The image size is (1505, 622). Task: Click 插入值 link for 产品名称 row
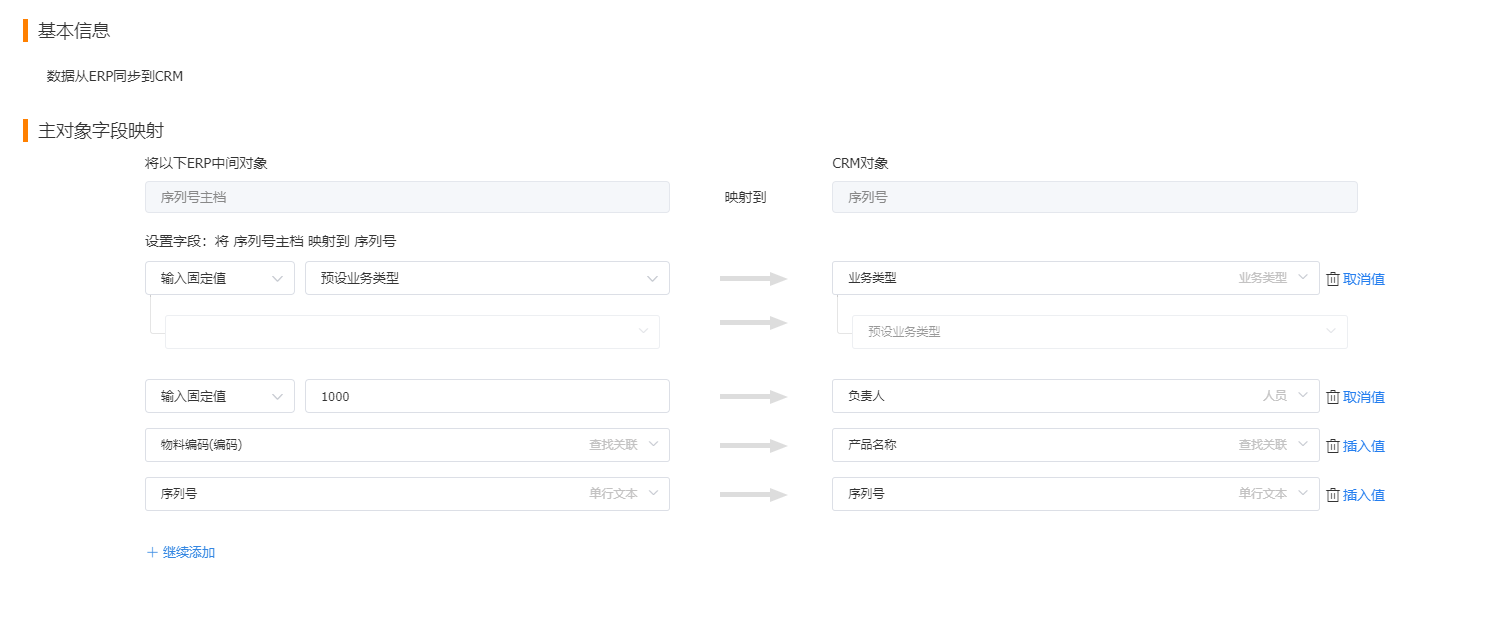(x=1364, y=446)
